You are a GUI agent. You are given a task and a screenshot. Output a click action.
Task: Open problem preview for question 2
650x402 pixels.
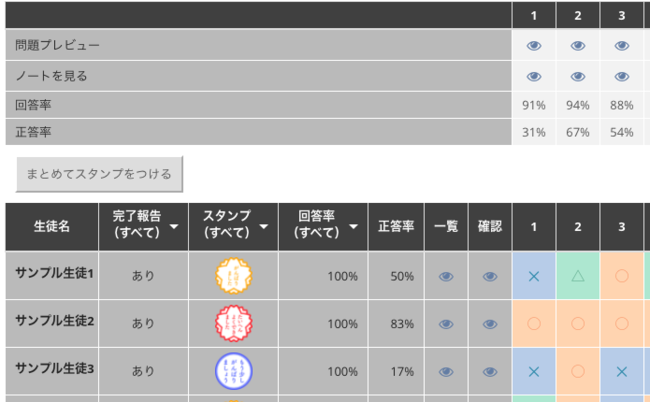(x=578, y=46)
